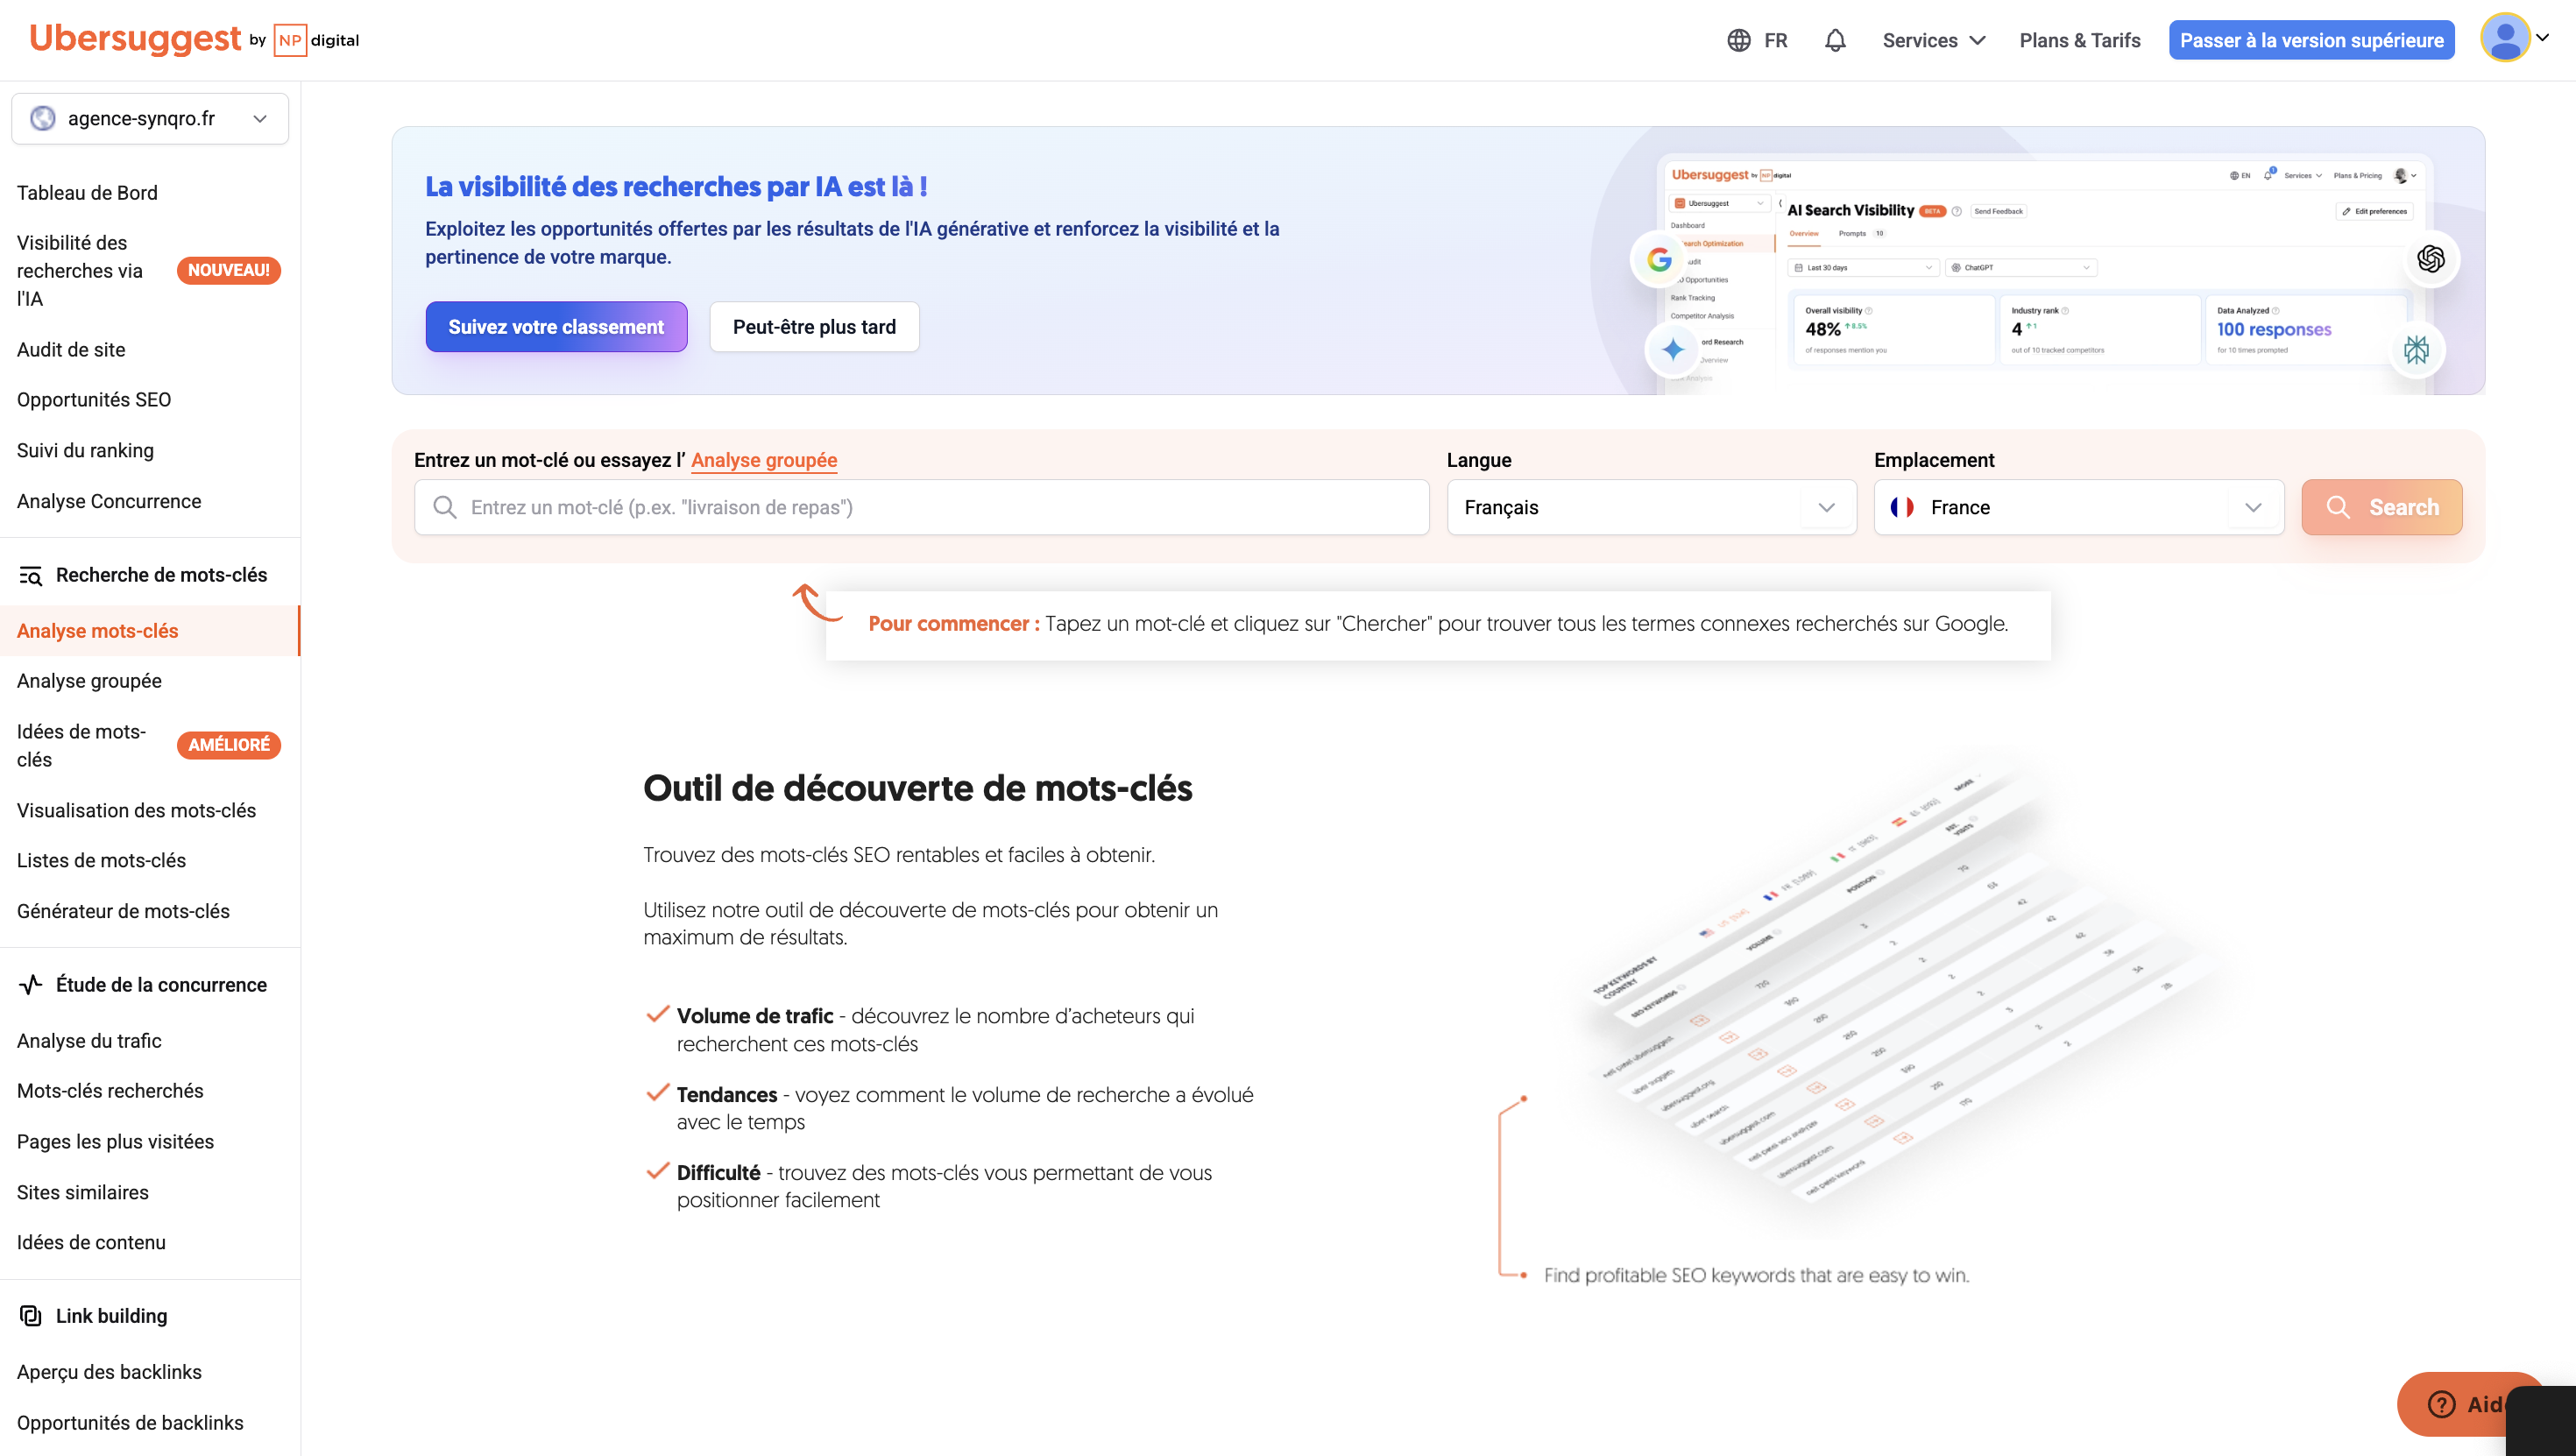
Task: Open Sites similaires
Action: pyautogui.click(x=83, y=1192)
